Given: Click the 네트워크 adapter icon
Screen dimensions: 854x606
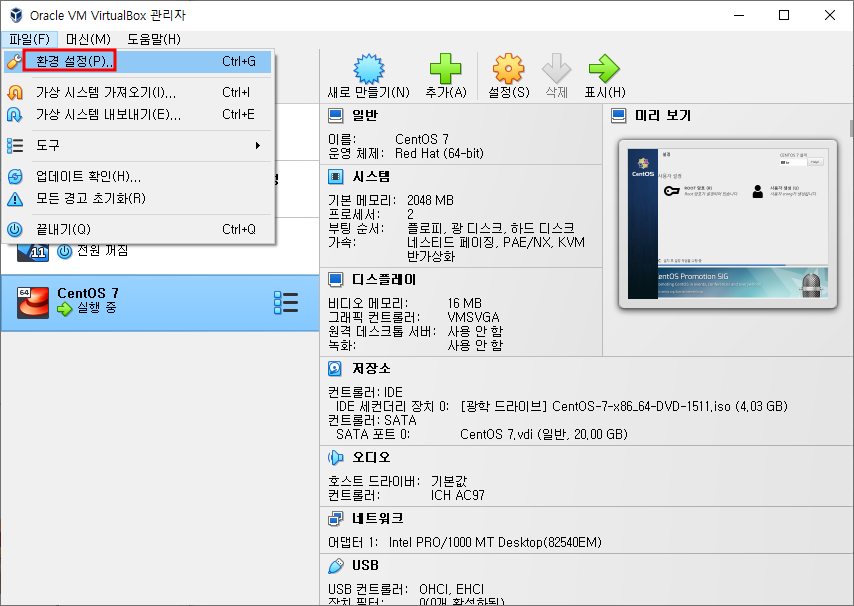Looking at the screenshot, I should tap(336, 518).
